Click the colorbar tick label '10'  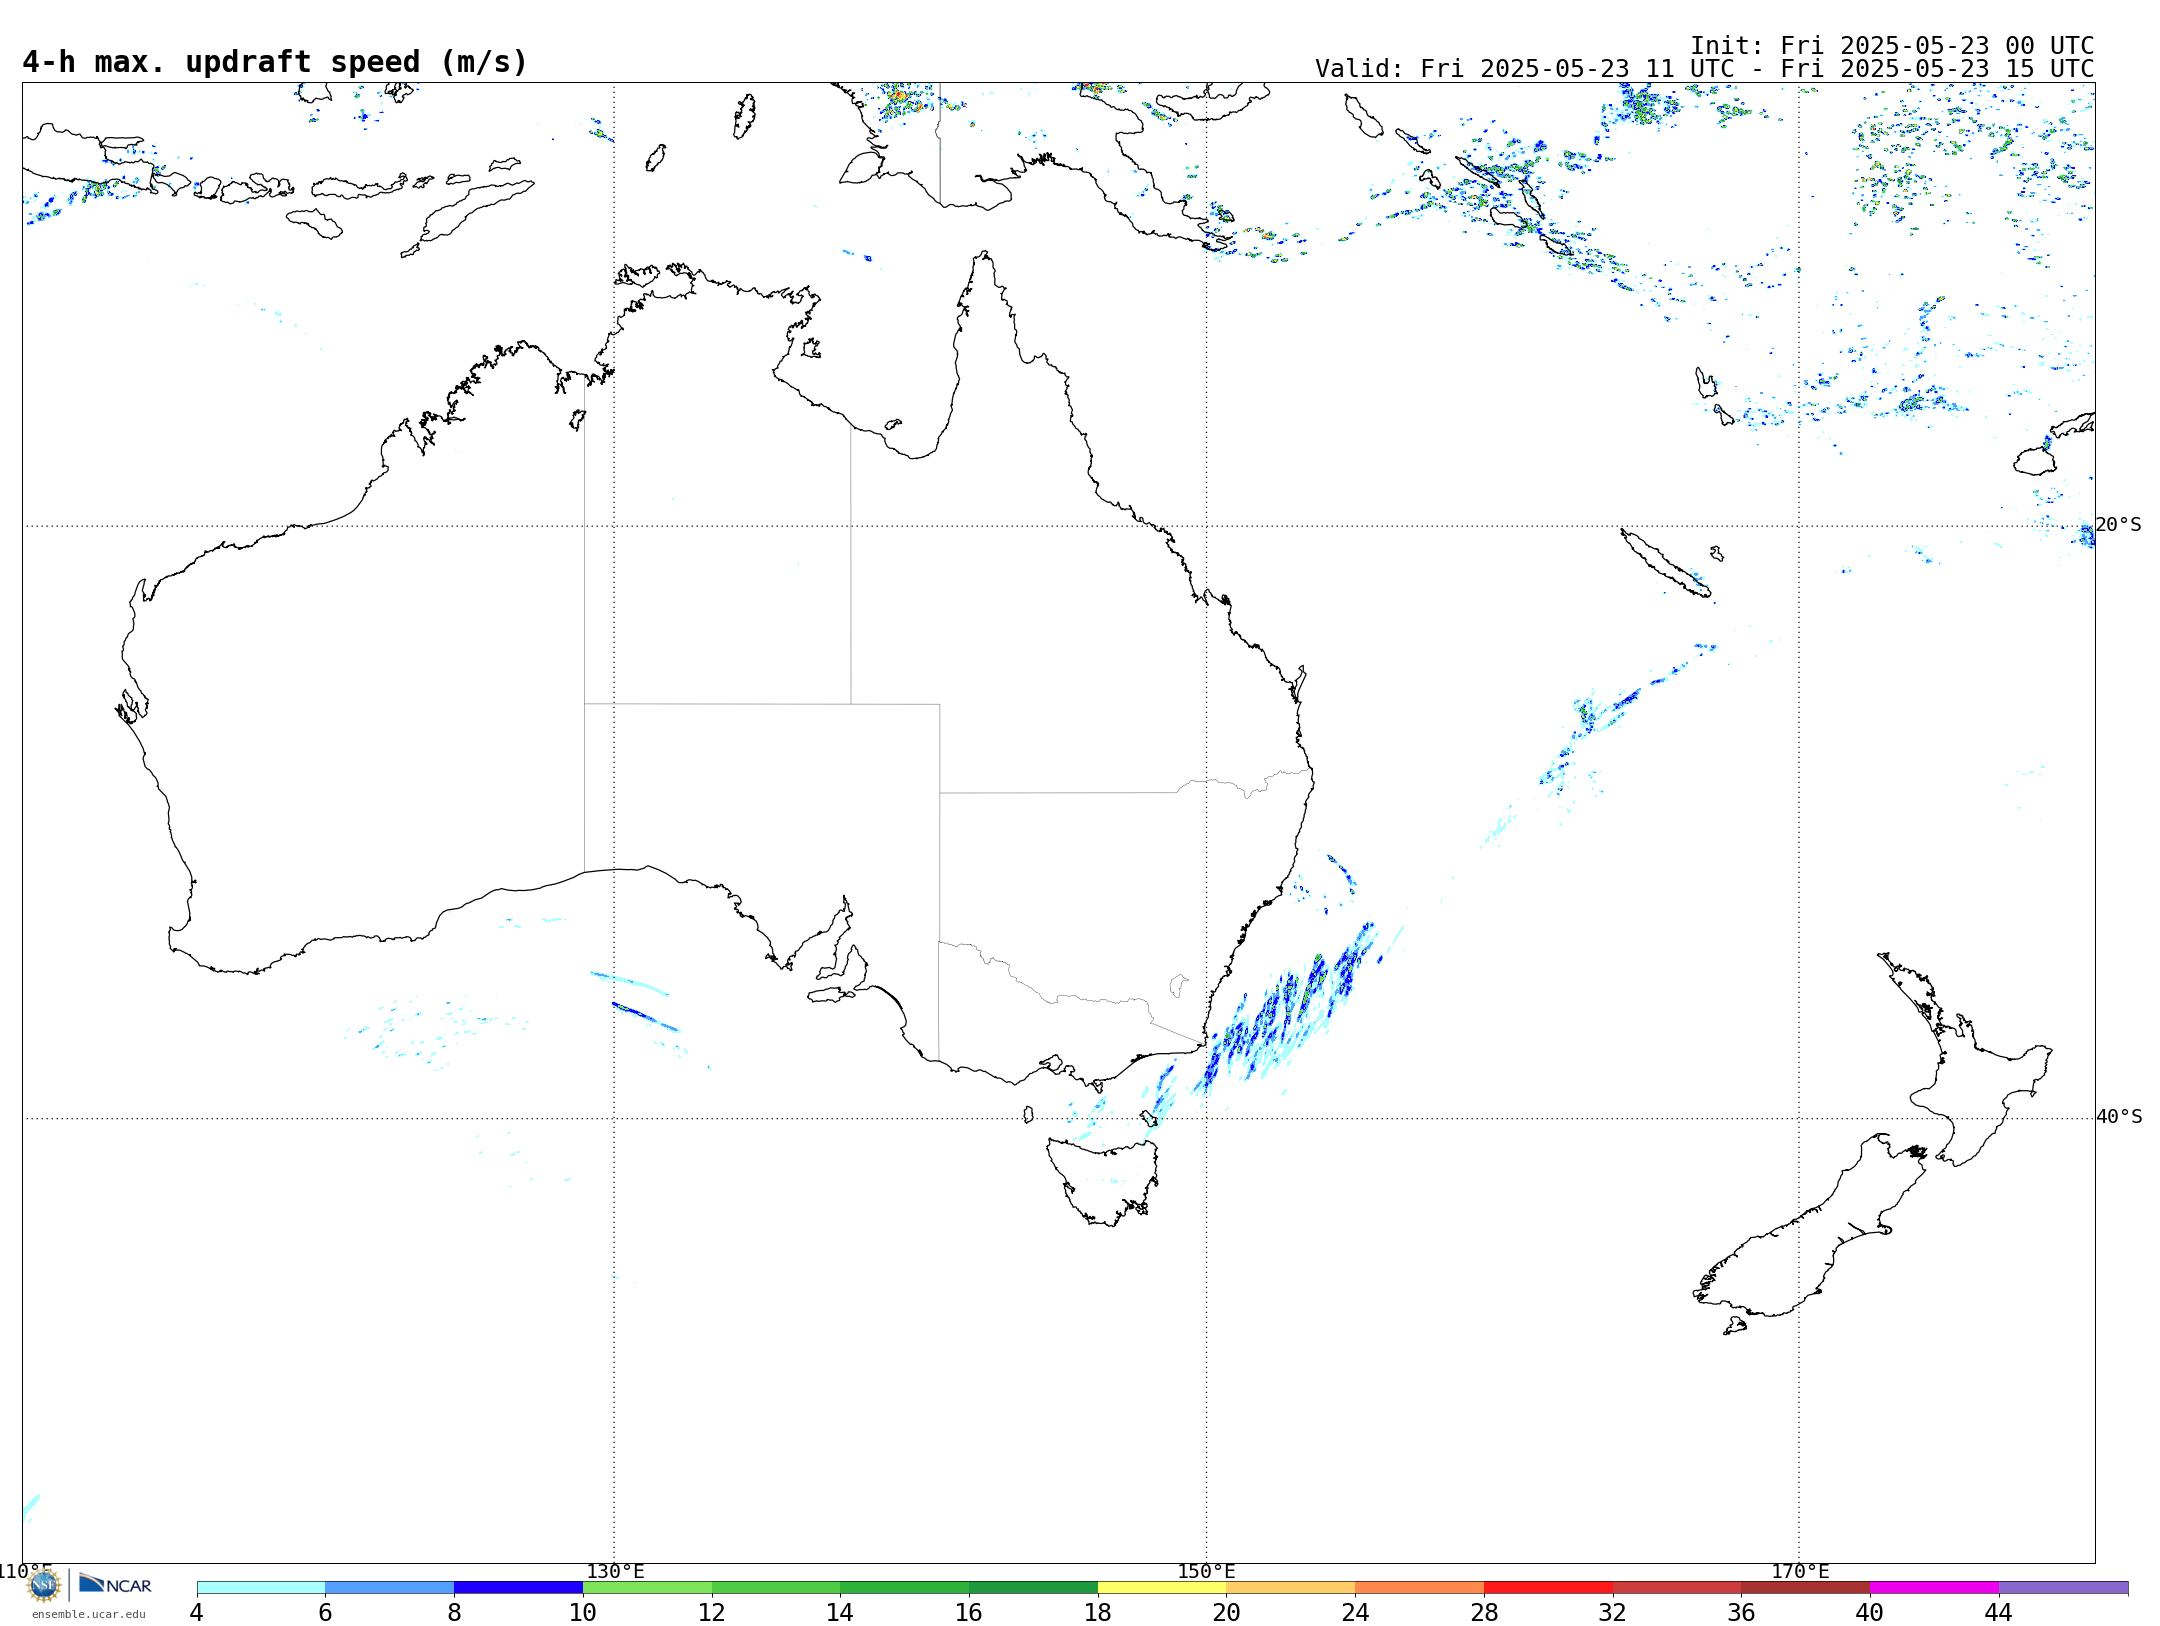[583, 1612]
